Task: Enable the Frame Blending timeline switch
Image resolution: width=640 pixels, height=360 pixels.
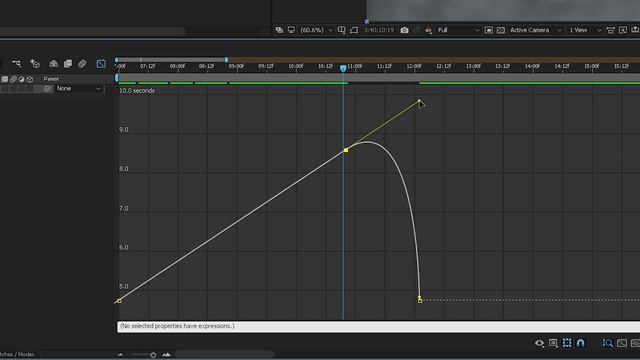Action: 68,64
